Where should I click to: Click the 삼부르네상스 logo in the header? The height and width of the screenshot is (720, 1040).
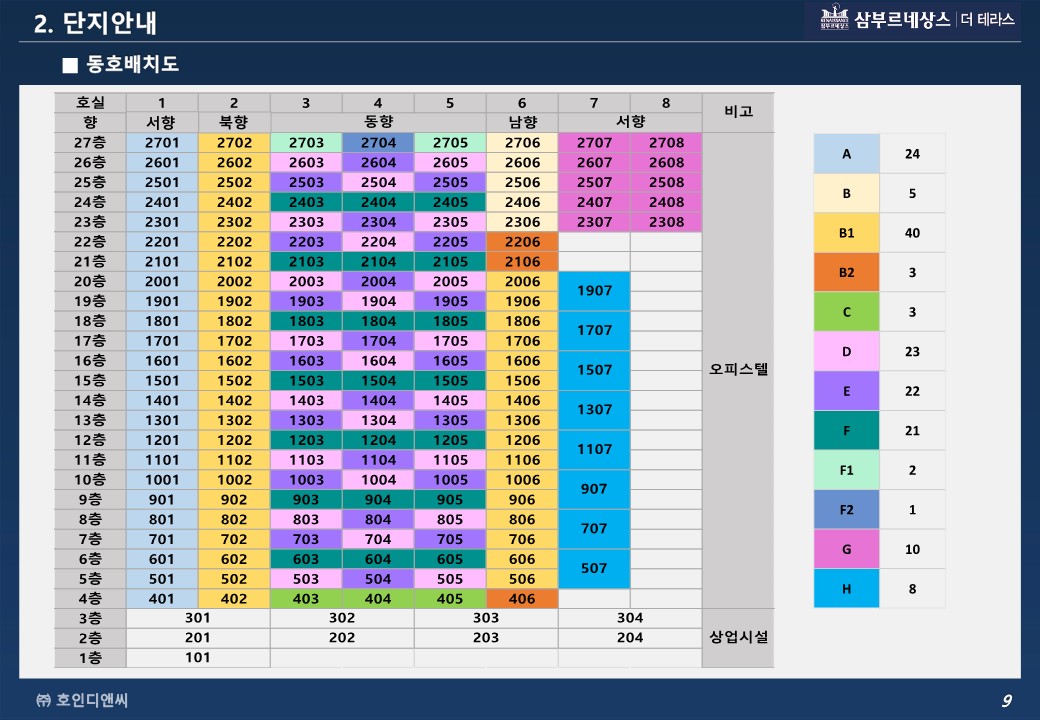click(x=884, y=20)
